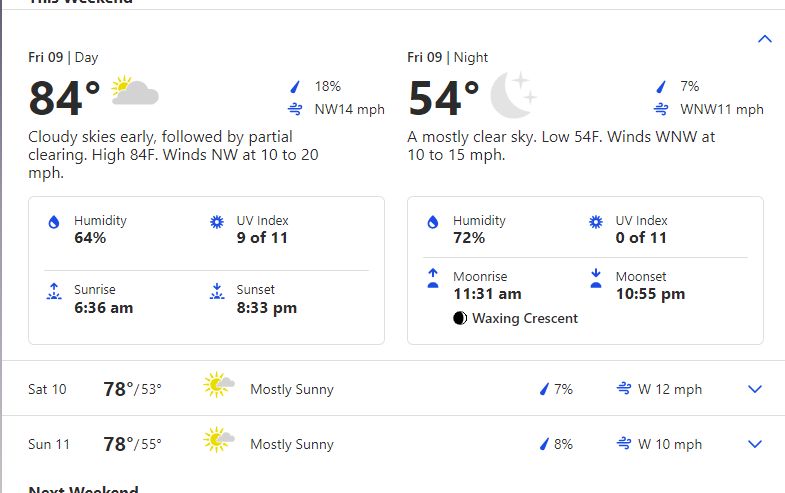Click the crescent moon night icon

point(513,94)
